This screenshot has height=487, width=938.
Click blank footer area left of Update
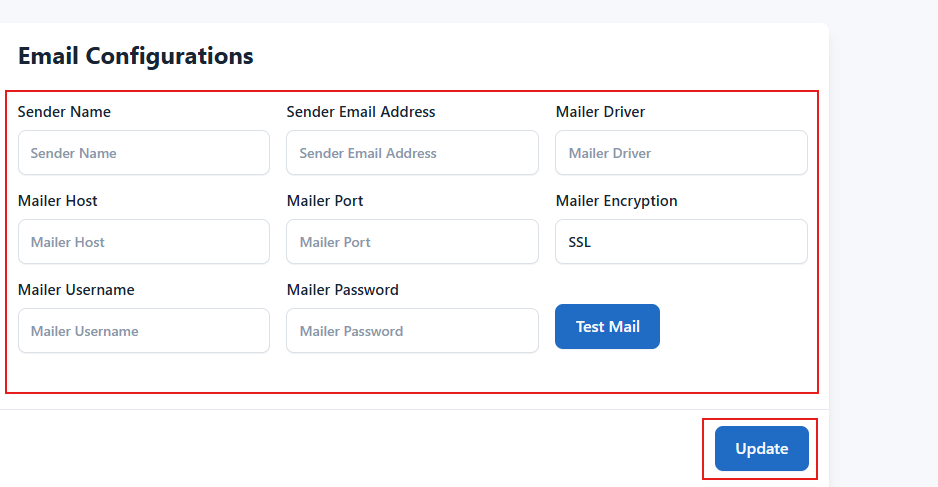click(x=350, y=449)
